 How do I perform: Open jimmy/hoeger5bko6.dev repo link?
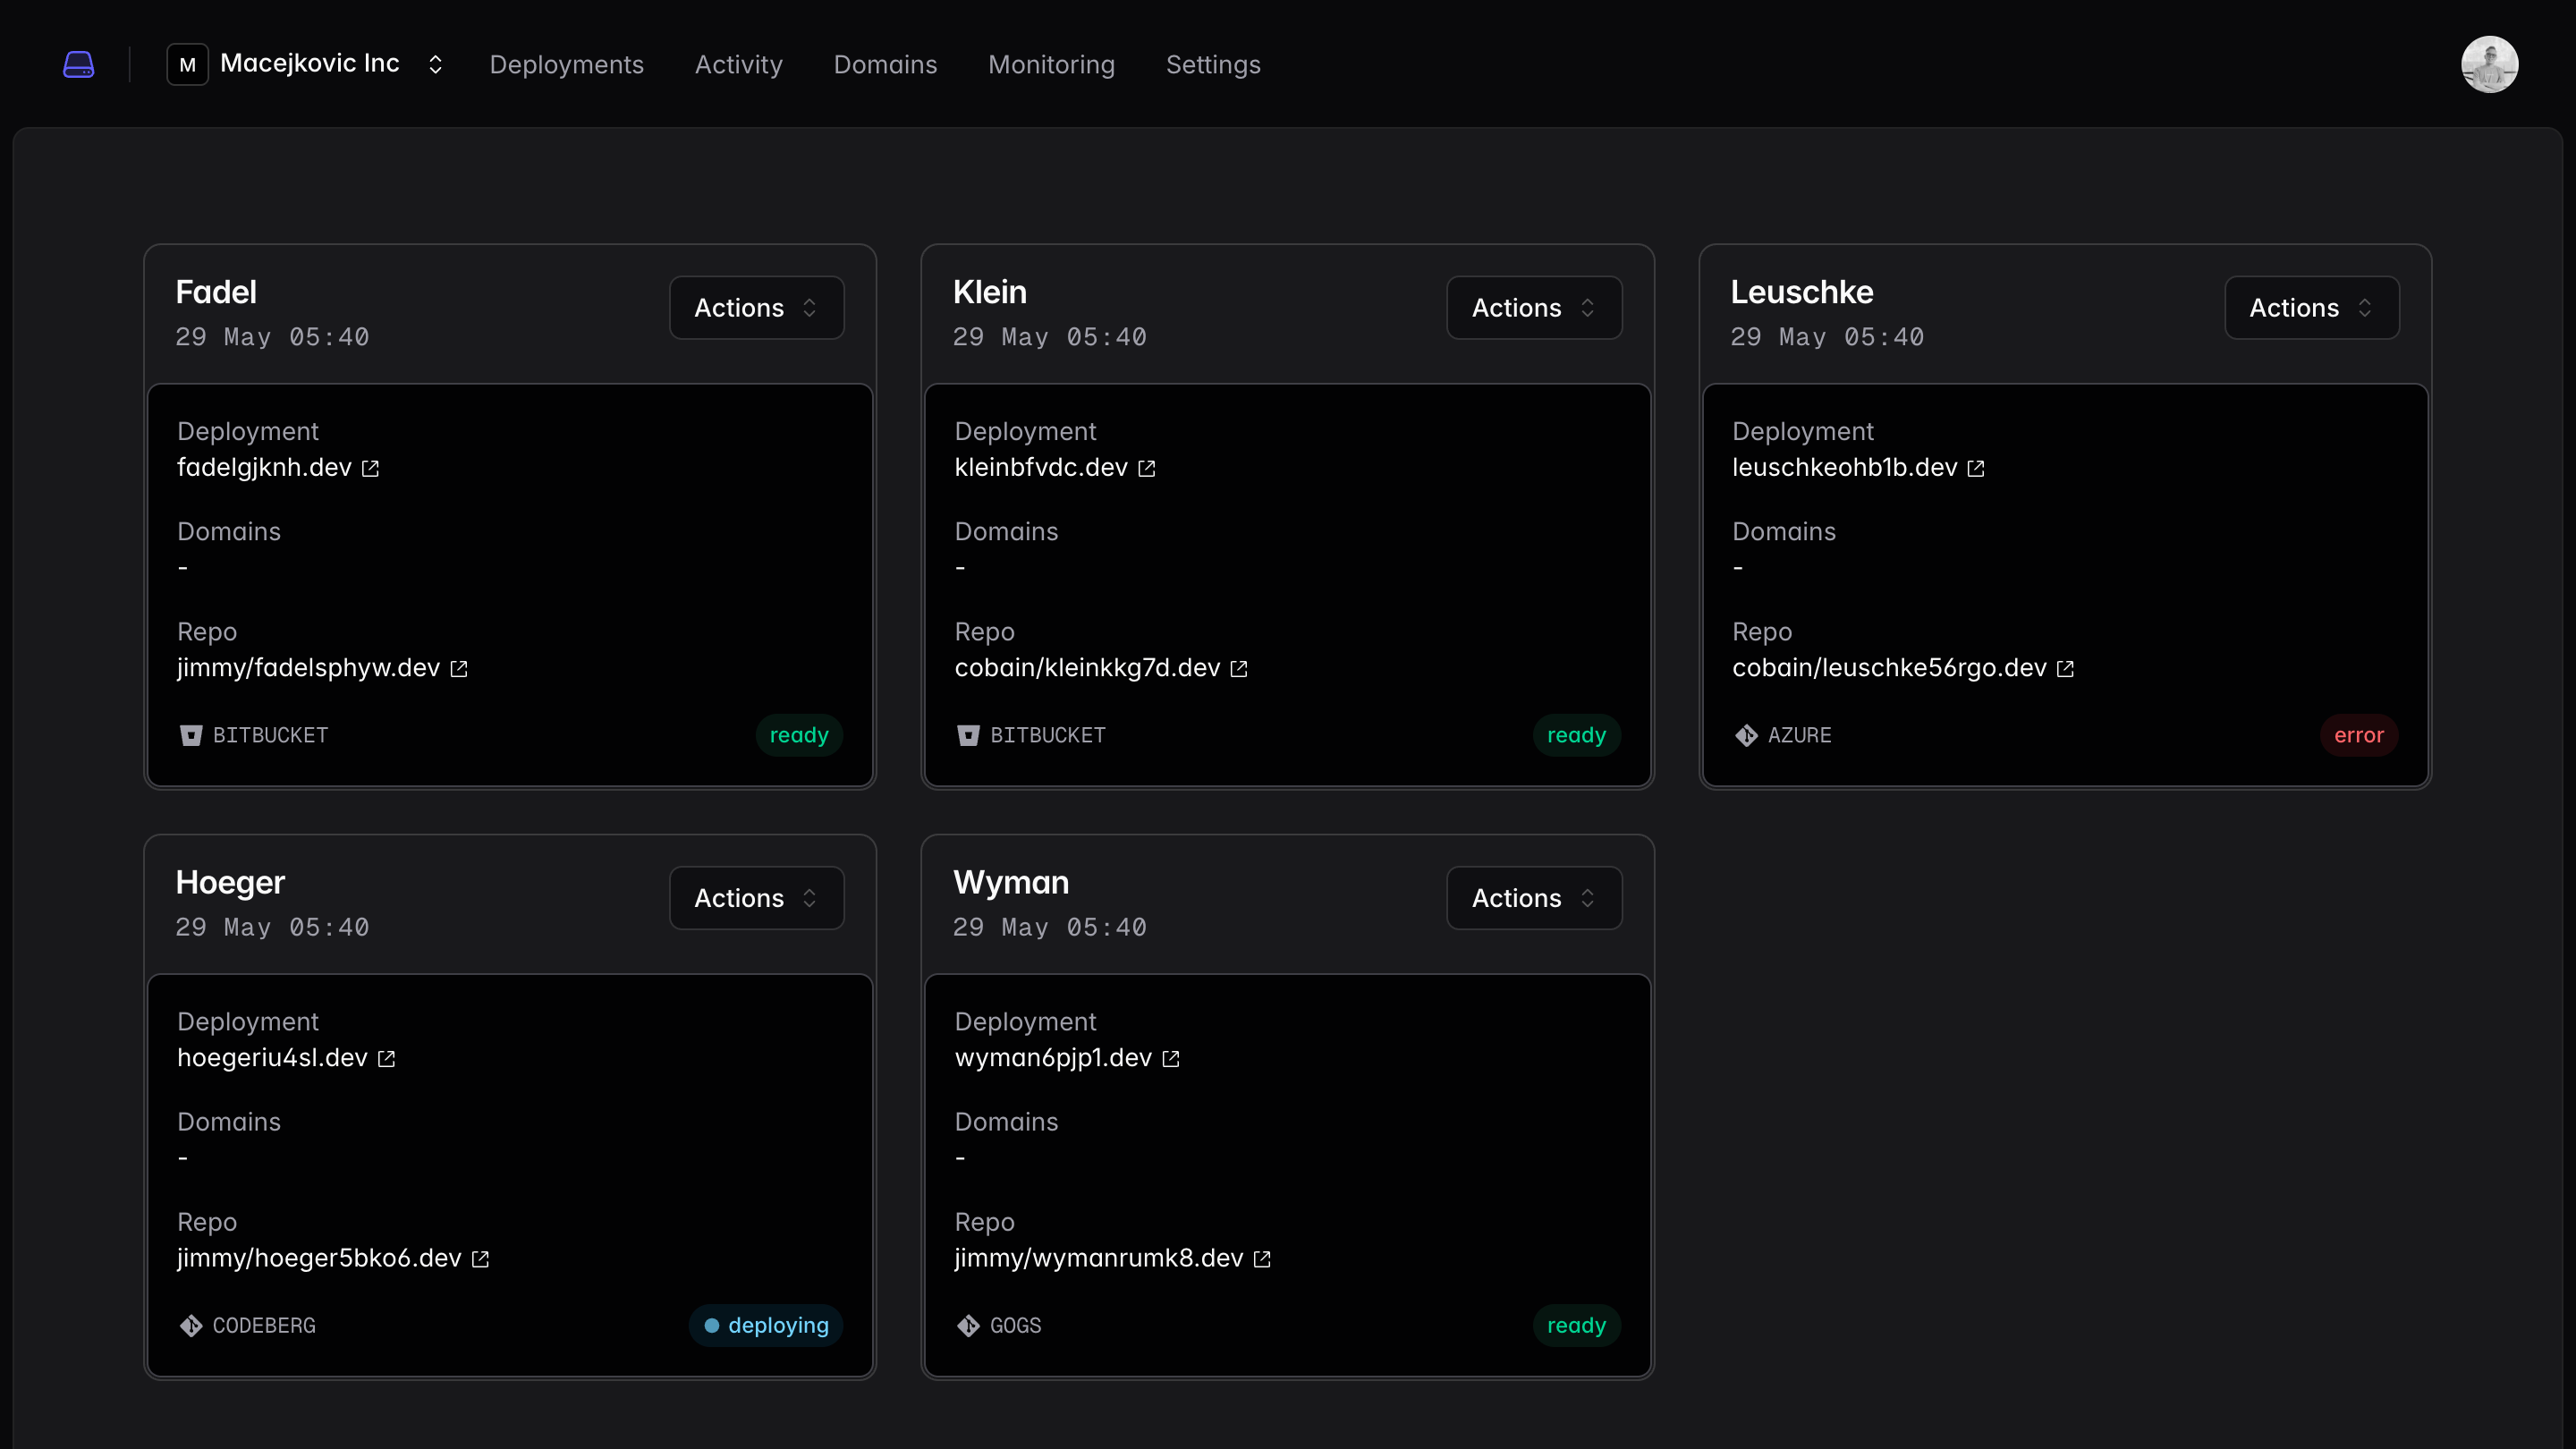[x=319, y=1258]
